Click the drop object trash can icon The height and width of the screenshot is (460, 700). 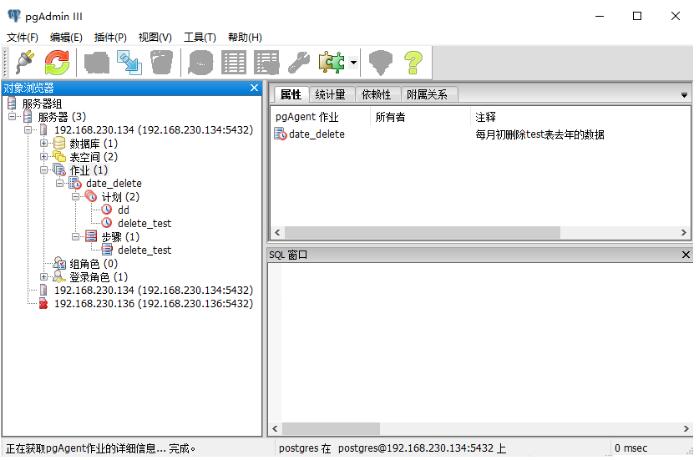pos(162,63)
